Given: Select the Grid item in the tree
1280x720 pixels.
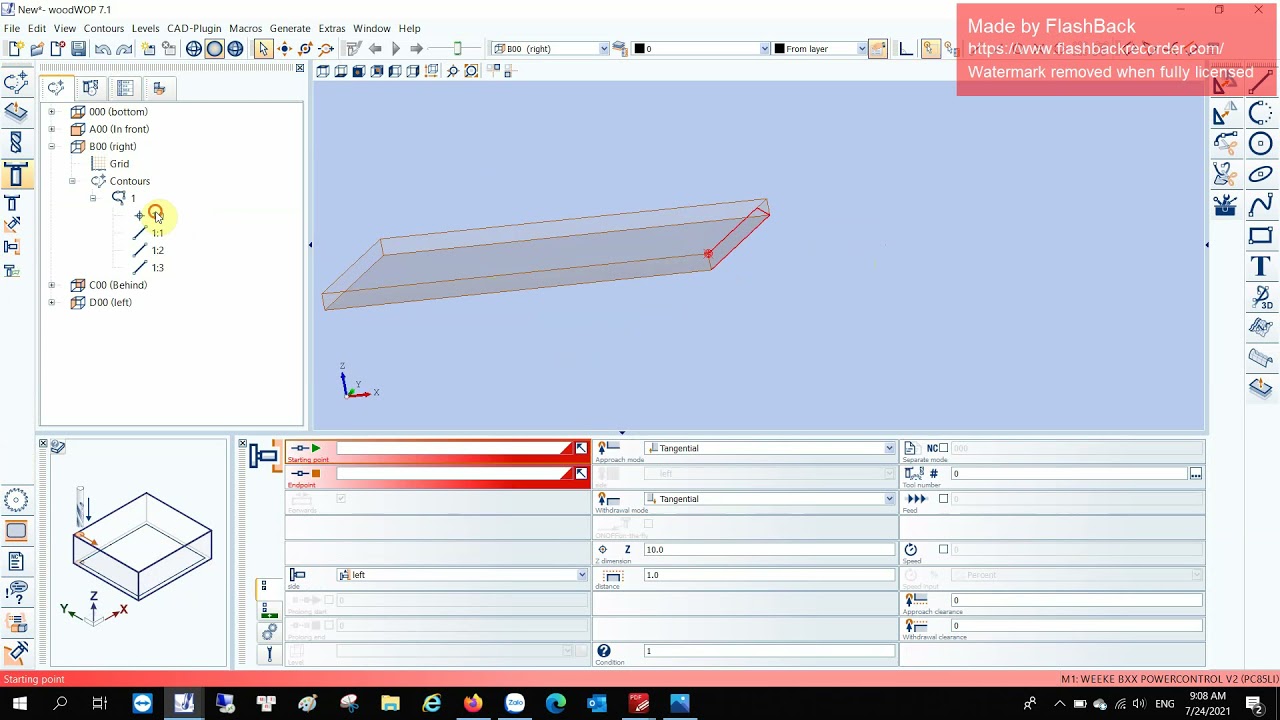Looking at the screenshot, I should [x=119, y=164].
